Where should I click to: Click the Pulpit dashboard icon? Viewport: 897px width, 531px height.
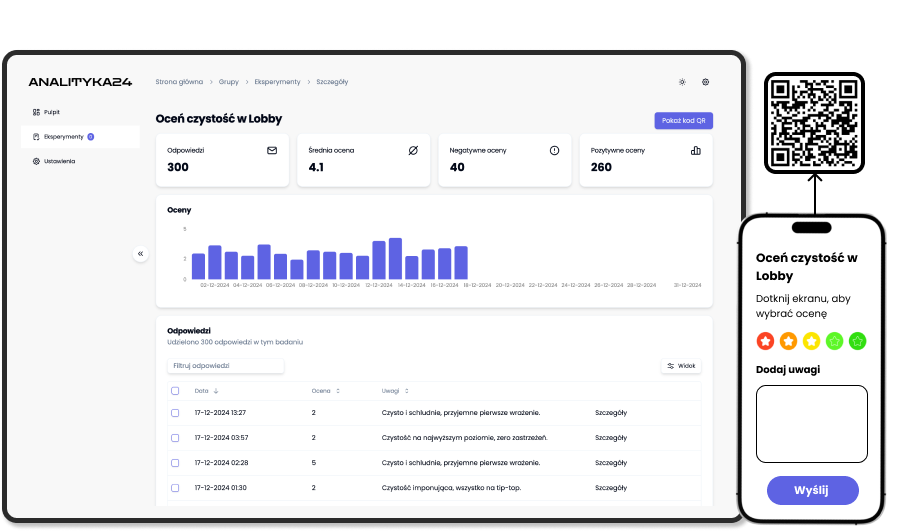(x=36, y=112)
